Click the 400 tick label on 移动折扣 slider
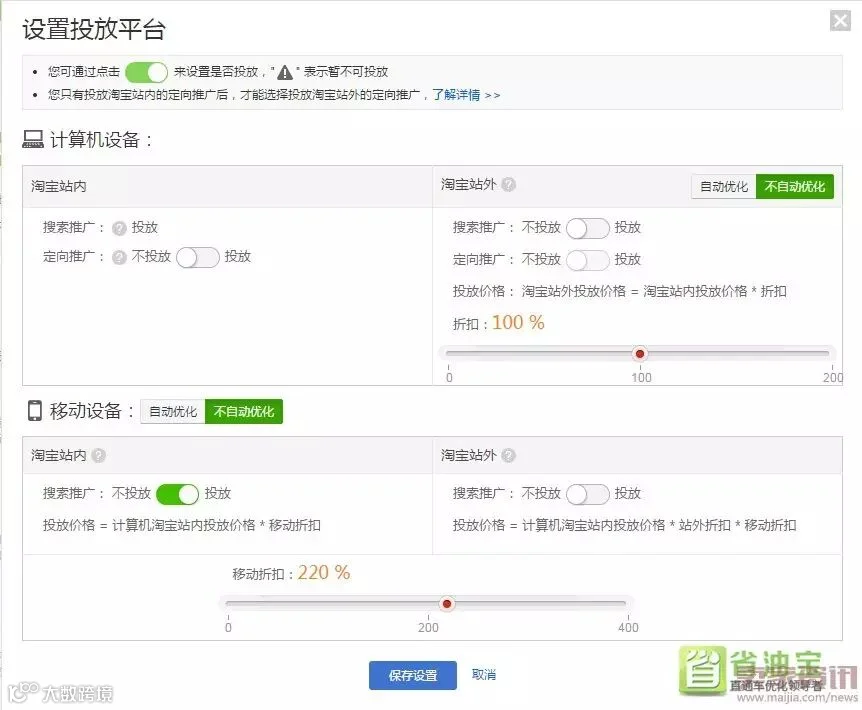Viewport: 862px width, 710px height. pyautogui.click(x=628, y=628)
